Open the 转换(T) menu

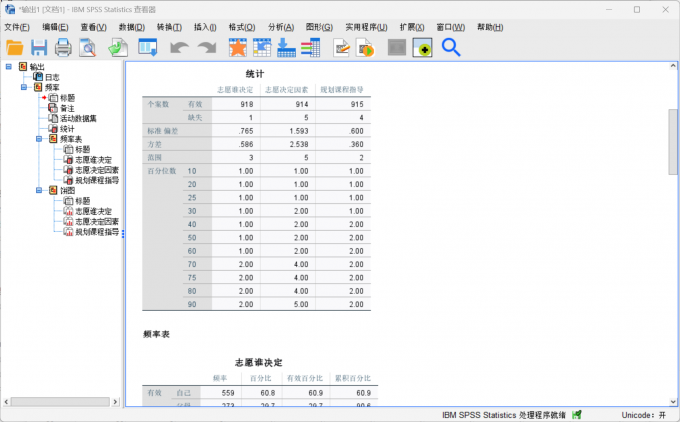[x=169, y=27]
